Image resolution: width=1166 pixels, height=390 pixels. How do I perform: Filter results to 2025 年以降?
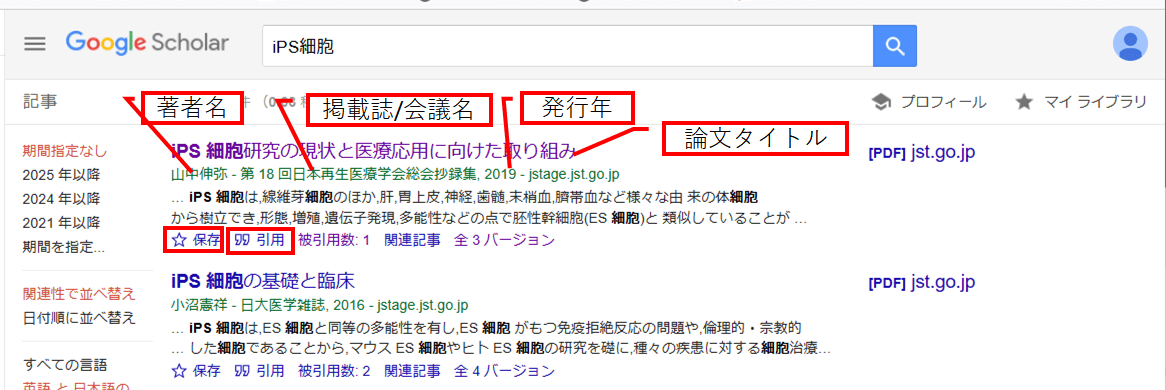(62, 176)
